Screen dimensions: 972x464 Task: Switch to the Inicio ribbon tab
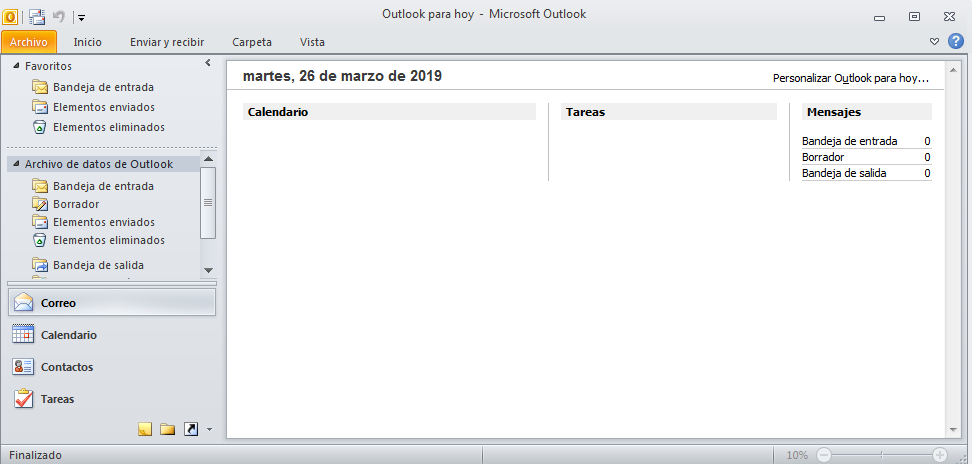click(87, 42)
